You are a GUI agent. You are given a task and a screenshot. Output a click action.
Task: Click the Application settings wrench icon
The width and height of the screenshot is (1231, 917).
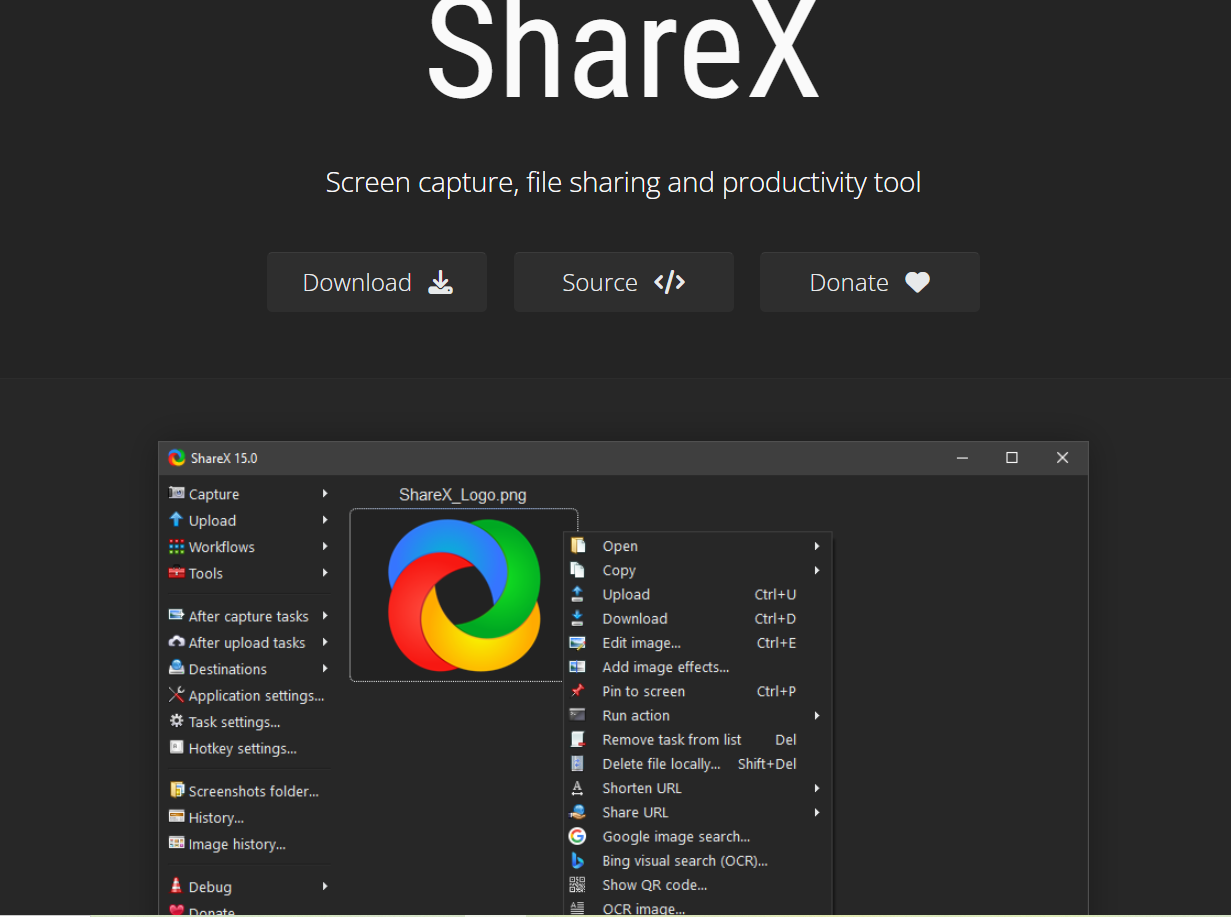point(177,695)
